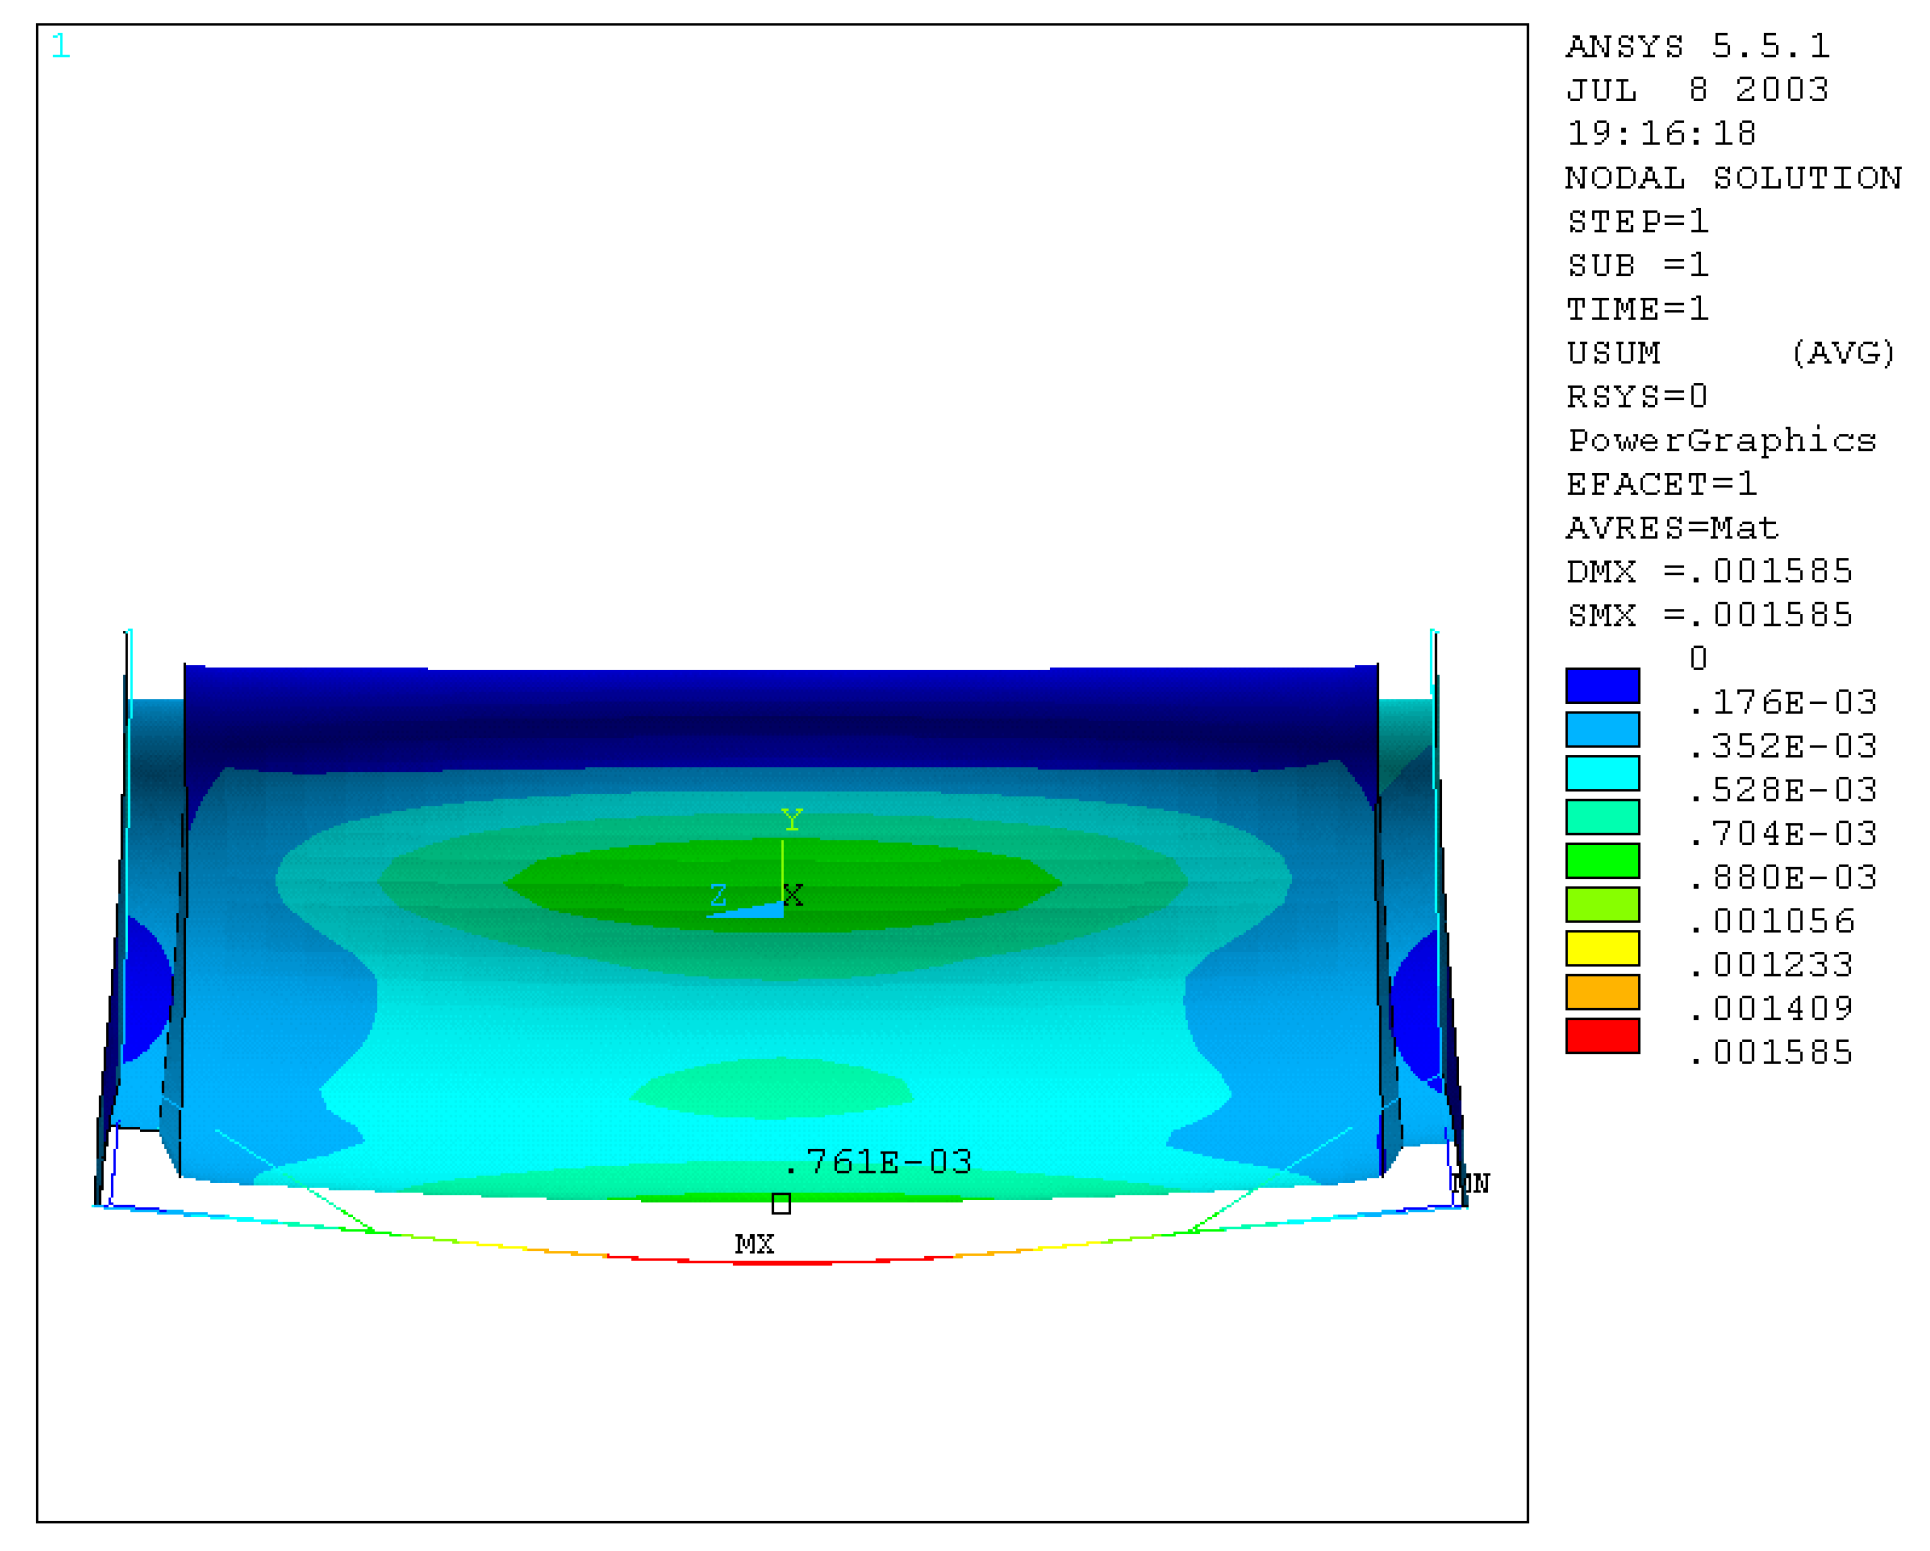Click the square probe marker on the plot
The height and width of the screenshot is (1551, 1930).
pyautogui.click(x=781, y=1203)
